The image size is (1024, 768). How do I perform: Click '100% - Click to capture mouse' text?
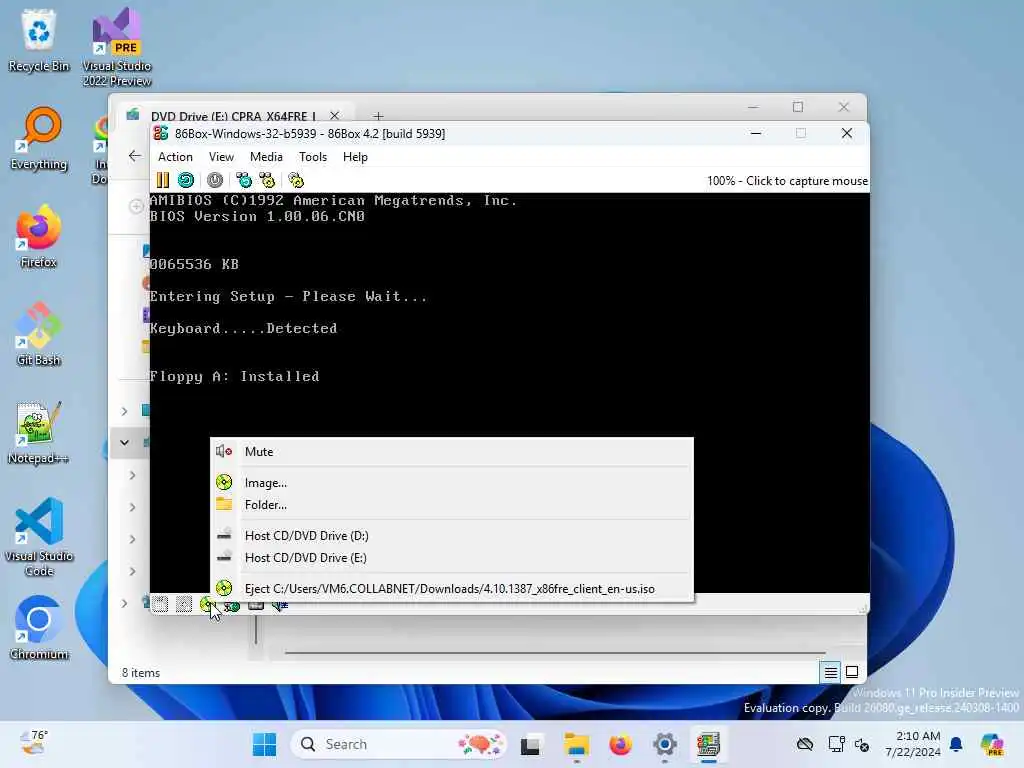click(787, 181)
